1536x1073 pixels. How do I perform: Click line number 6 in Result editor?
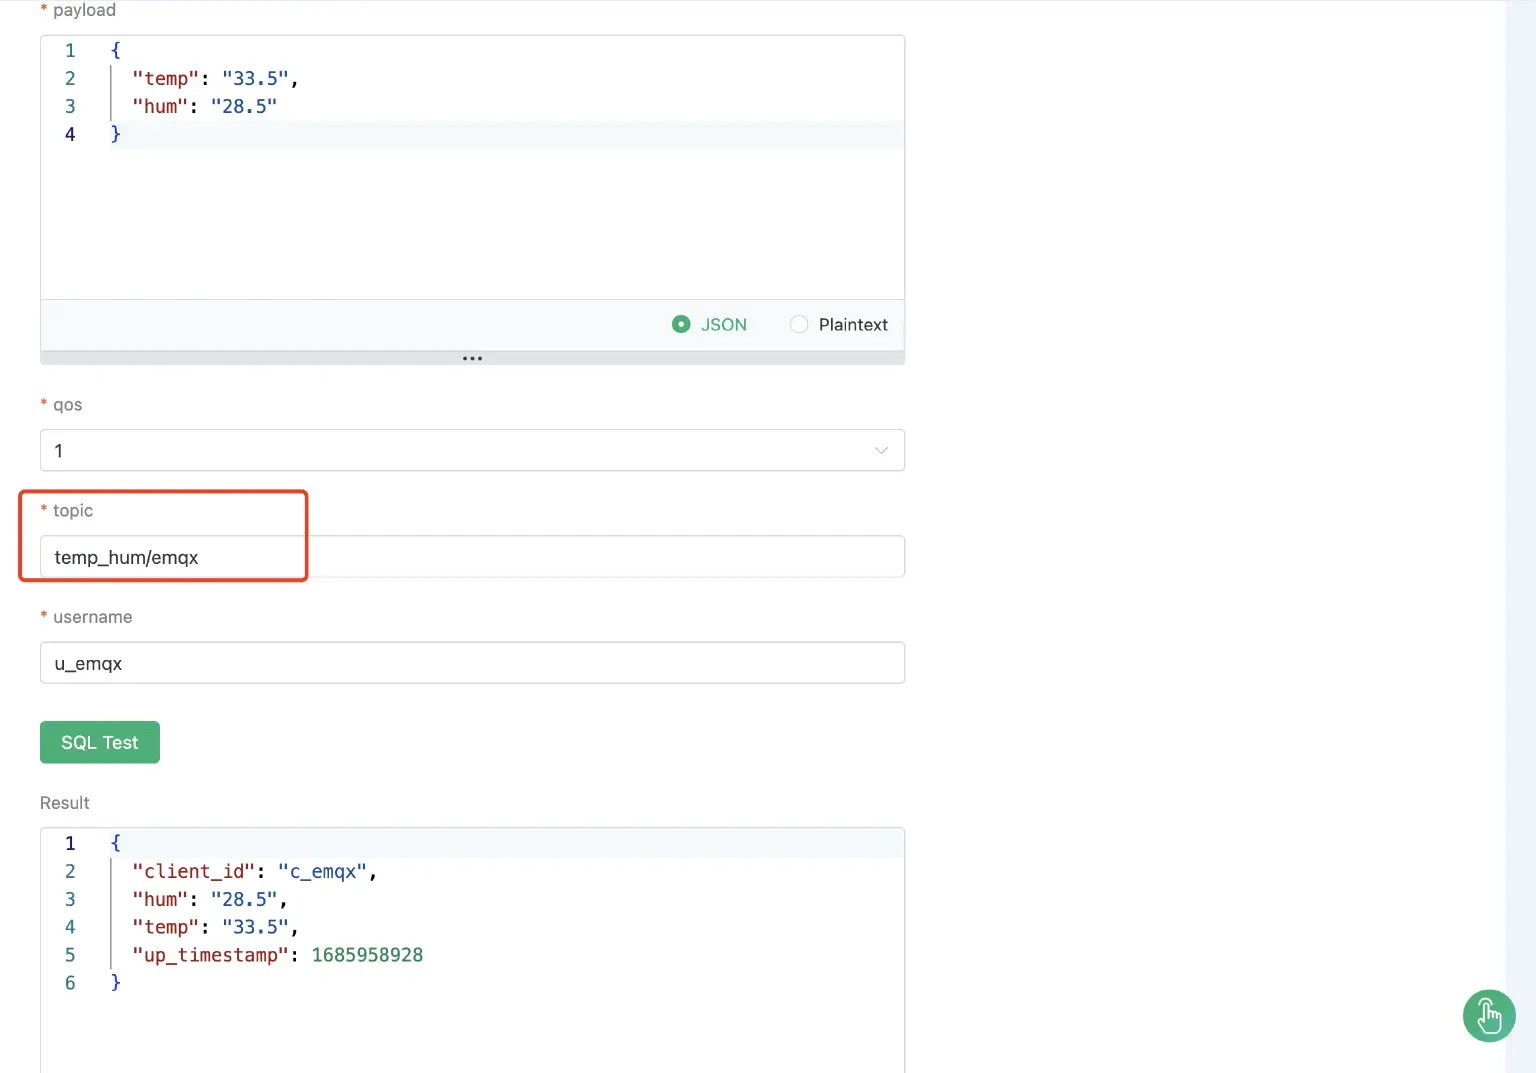point(70,983)
